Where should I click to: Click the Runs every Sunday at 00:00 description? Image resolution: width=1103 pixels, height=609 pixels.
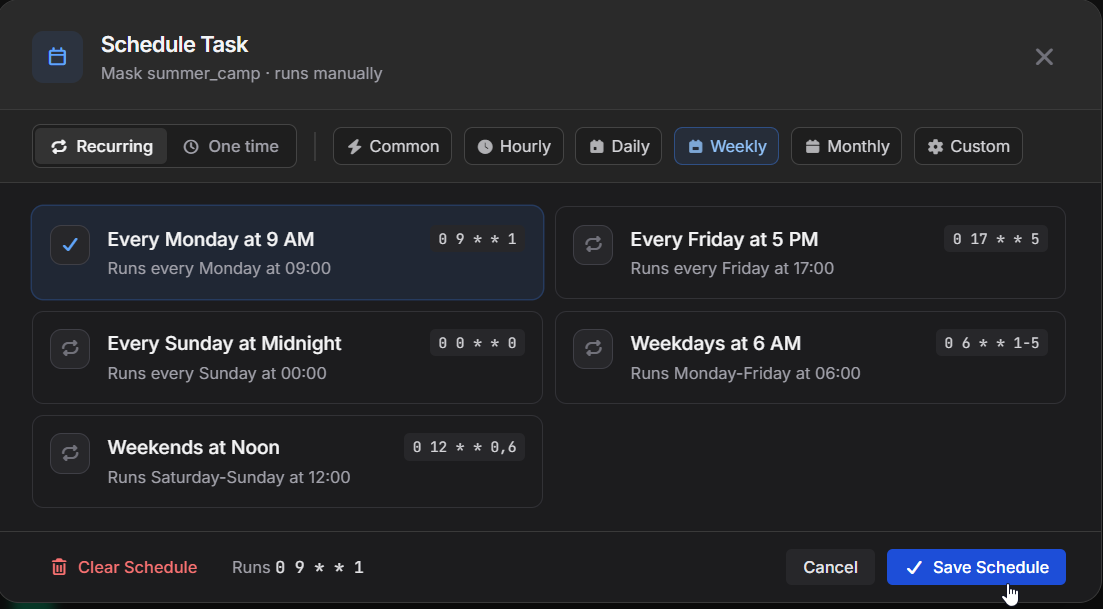pyautogui.click(x=217, y=373)
